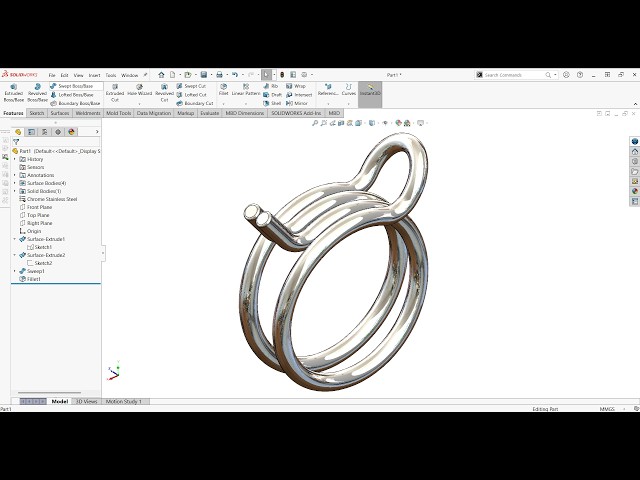Click the Zoom to Fit magnifier icon

click(315, 123)
